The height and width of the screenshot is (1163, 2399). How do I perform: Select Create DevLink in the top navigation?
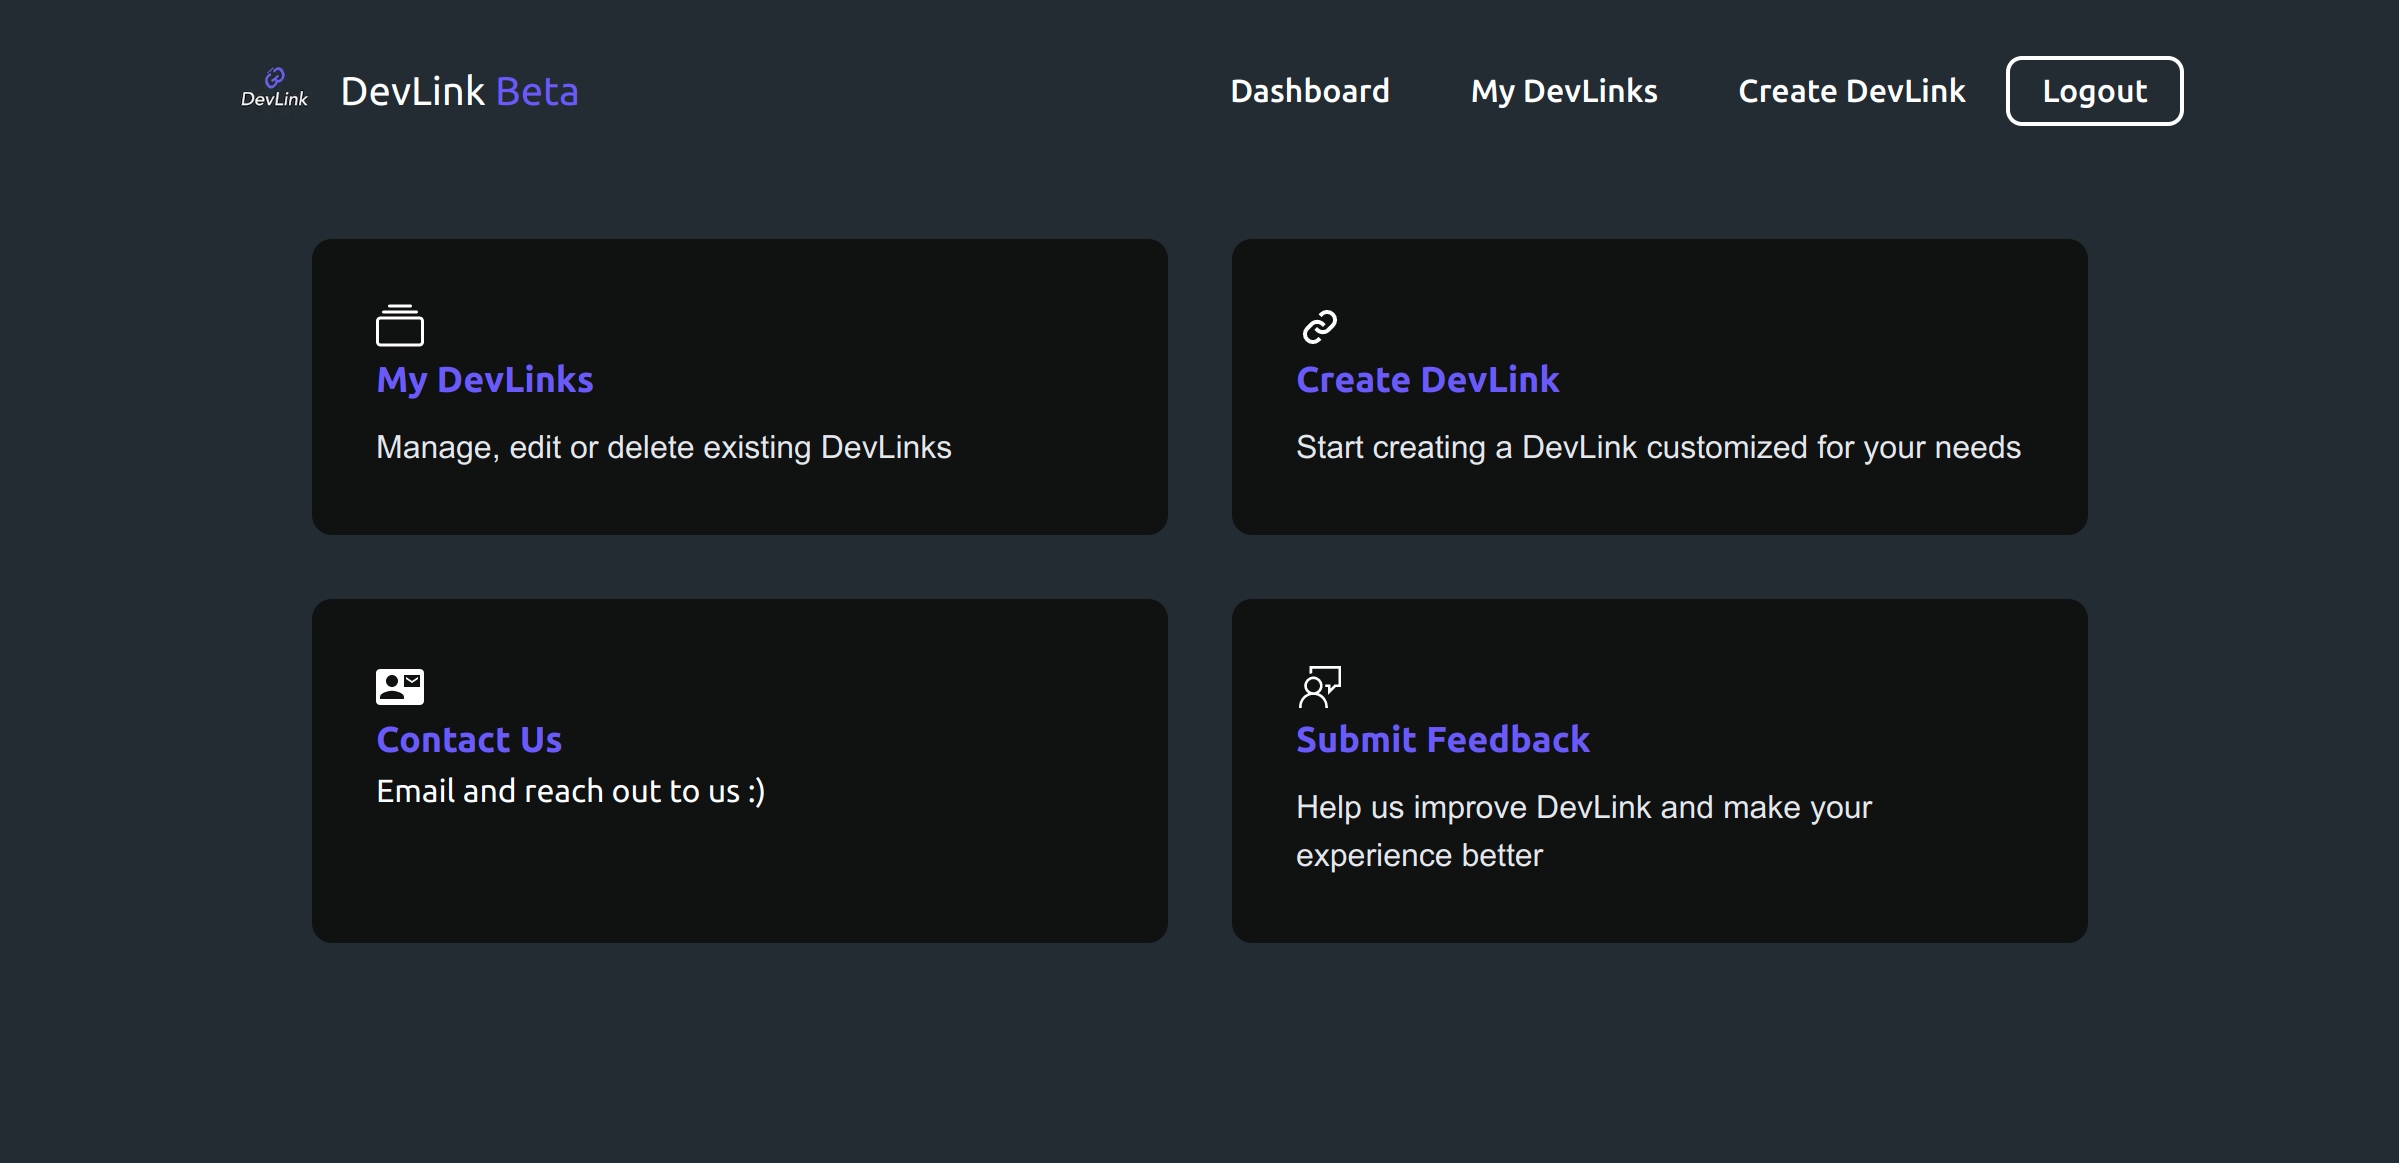[1851, 91]
